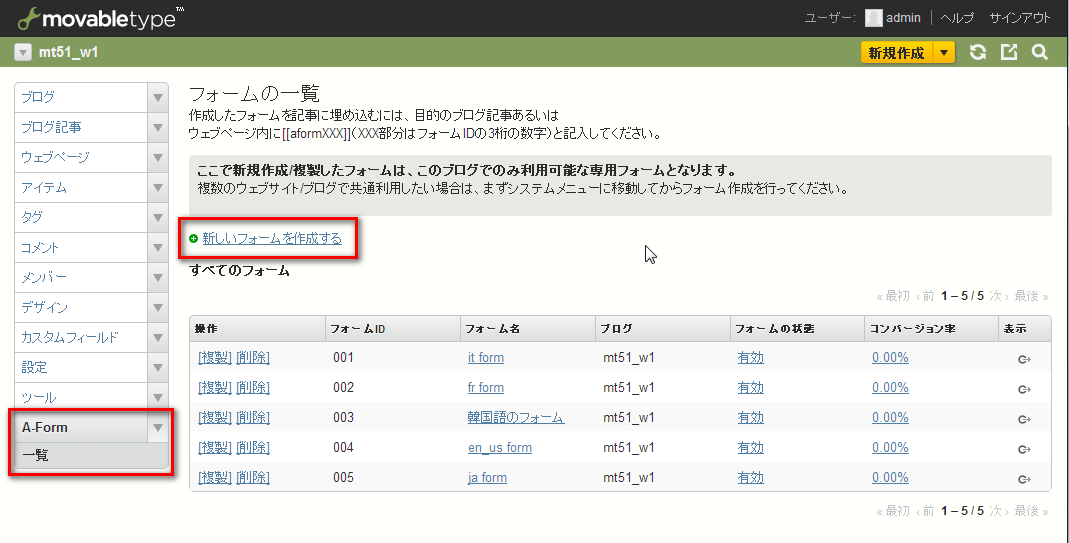
Task: Expand the 設定 menu arrow
Action: pos(158,368)
